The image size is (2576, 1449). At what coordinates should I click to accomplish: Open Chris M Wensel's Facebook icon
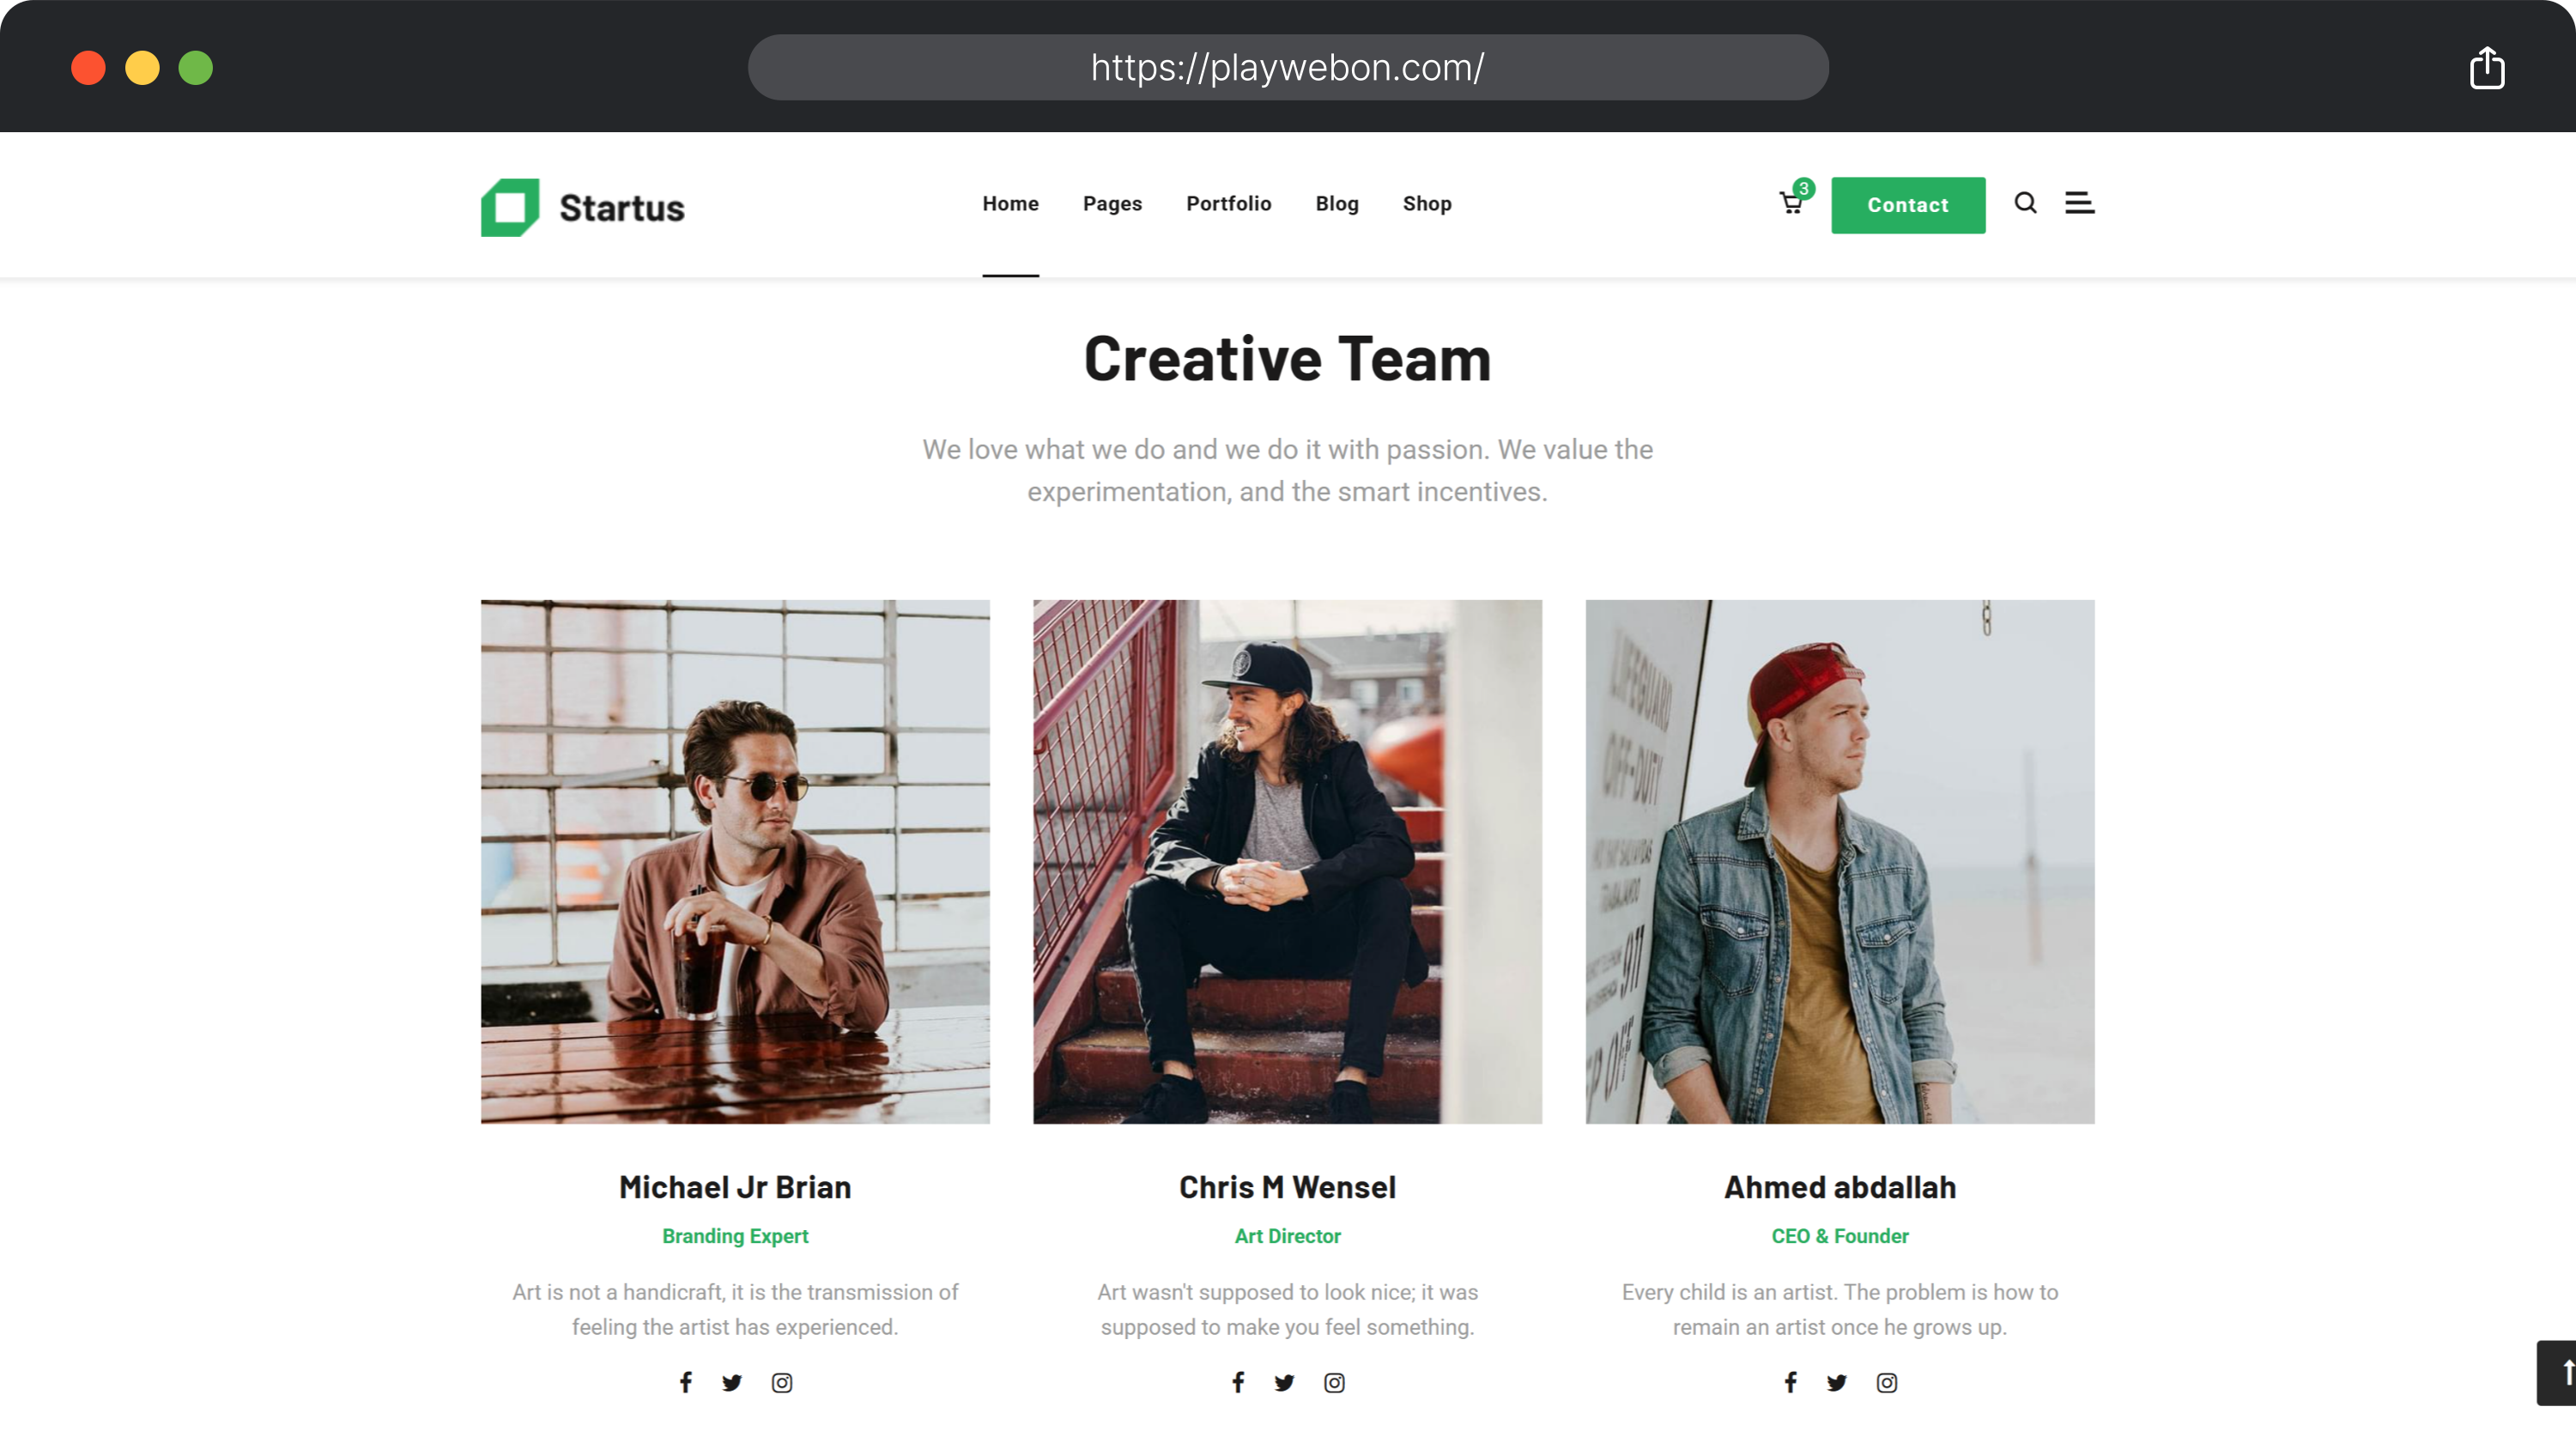[x=1238, y=1382]
